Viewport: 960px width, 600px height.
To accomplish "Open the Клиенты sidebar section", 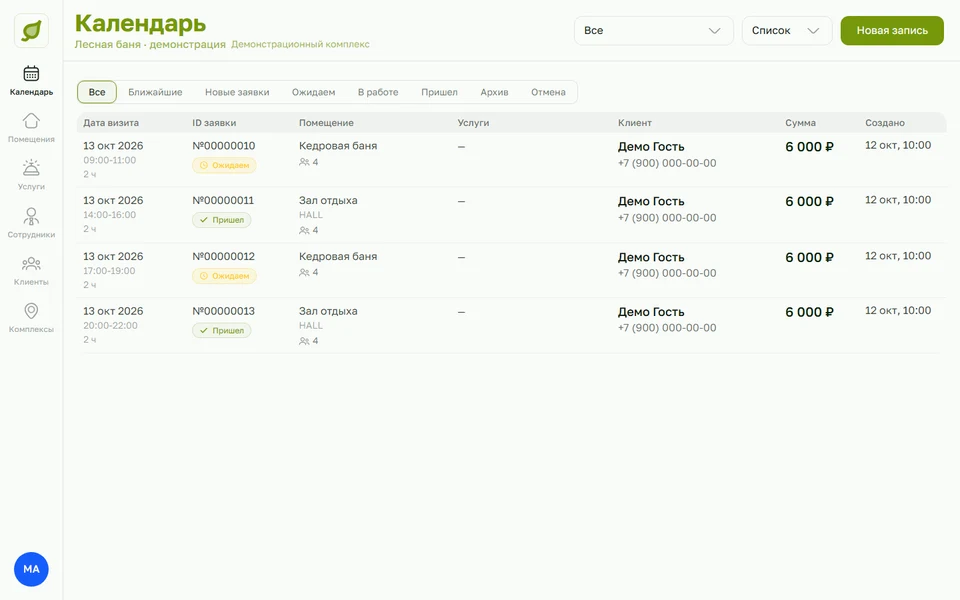I will tap(31, 271).
